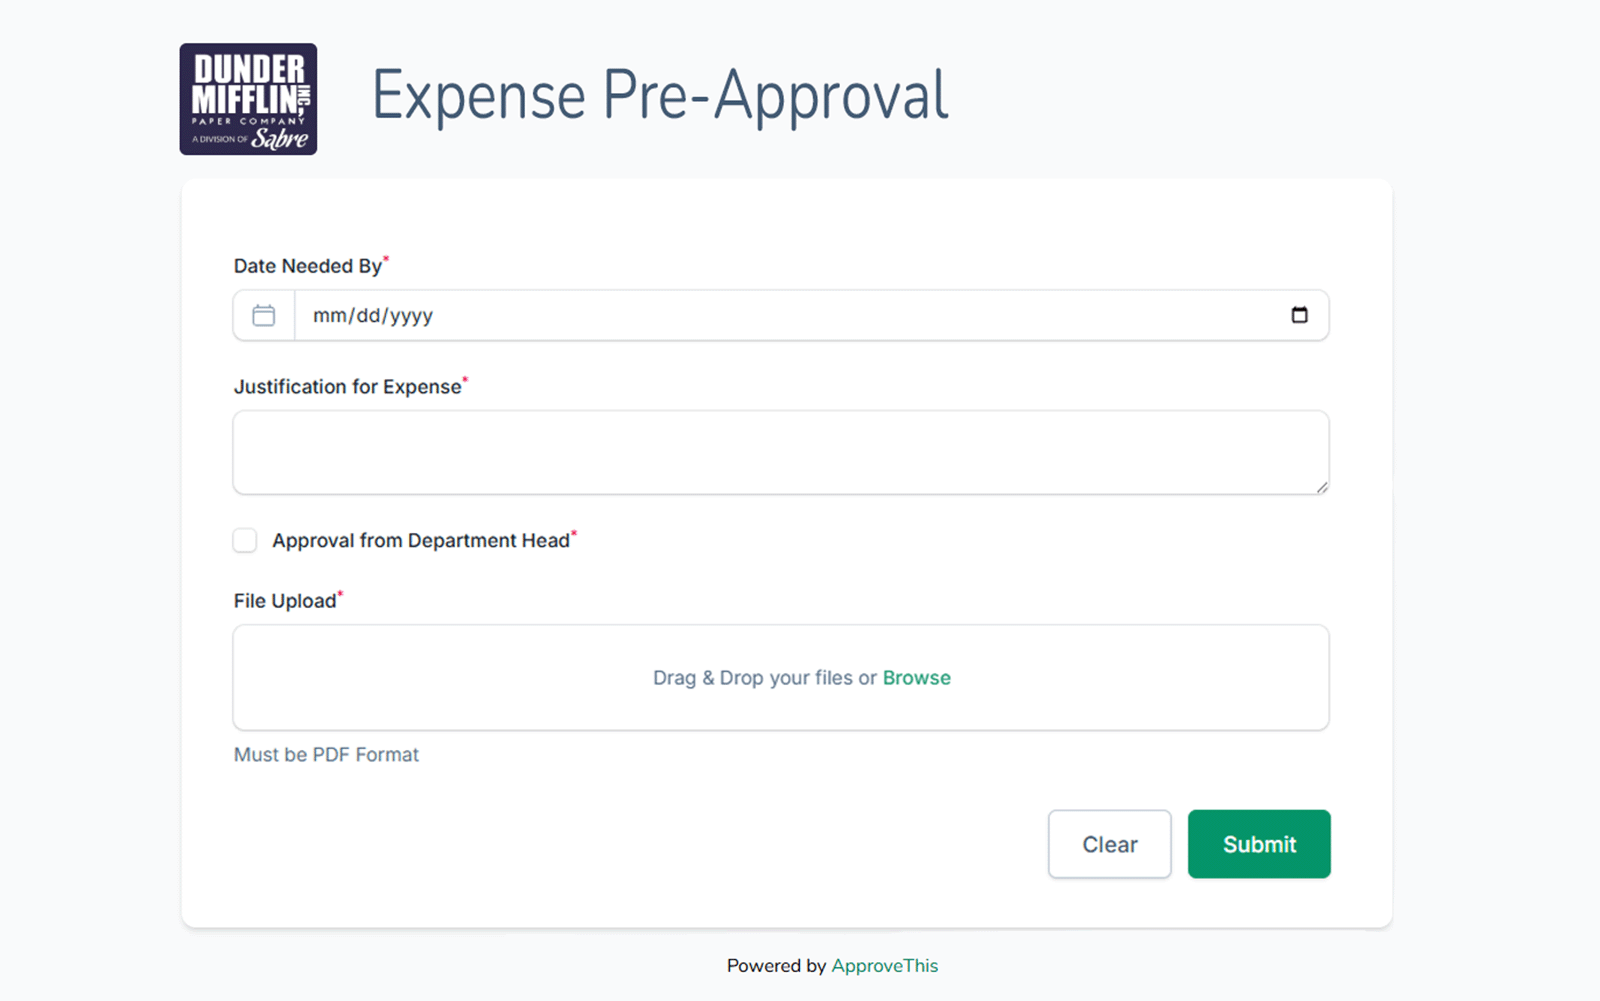Select the year segment of the date
Image resolution: width=1600 pixels, height=1001 pixels.
point(411,316)
